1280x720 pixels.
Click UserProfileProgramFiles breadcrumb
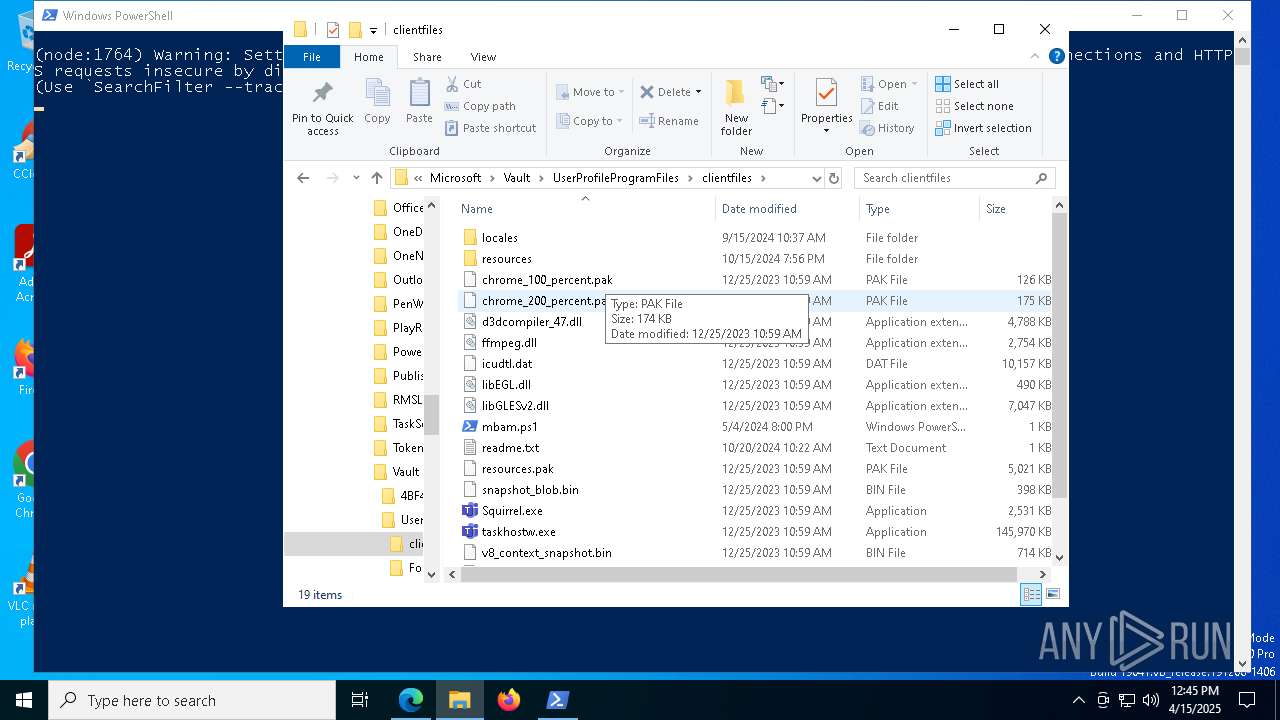tap(615, 178)
